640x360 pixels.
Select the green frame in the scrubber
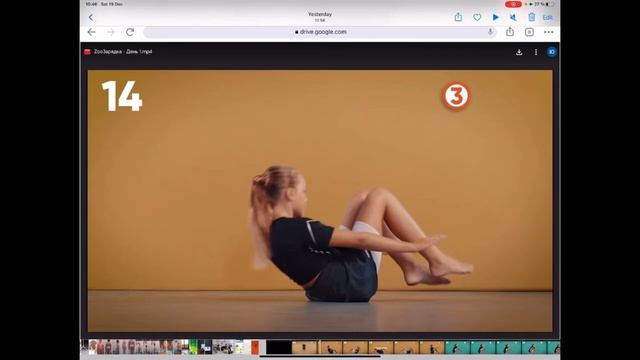tap(193, 347)
